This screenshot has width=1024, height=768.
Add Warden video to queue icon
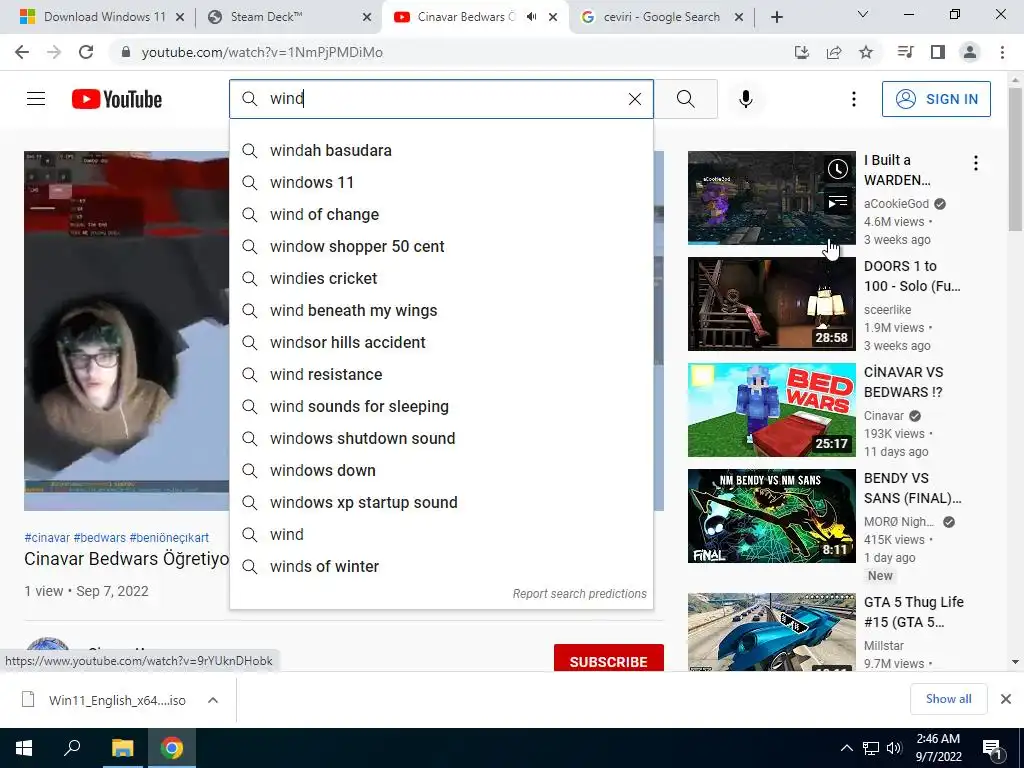(x=837, y=203)
